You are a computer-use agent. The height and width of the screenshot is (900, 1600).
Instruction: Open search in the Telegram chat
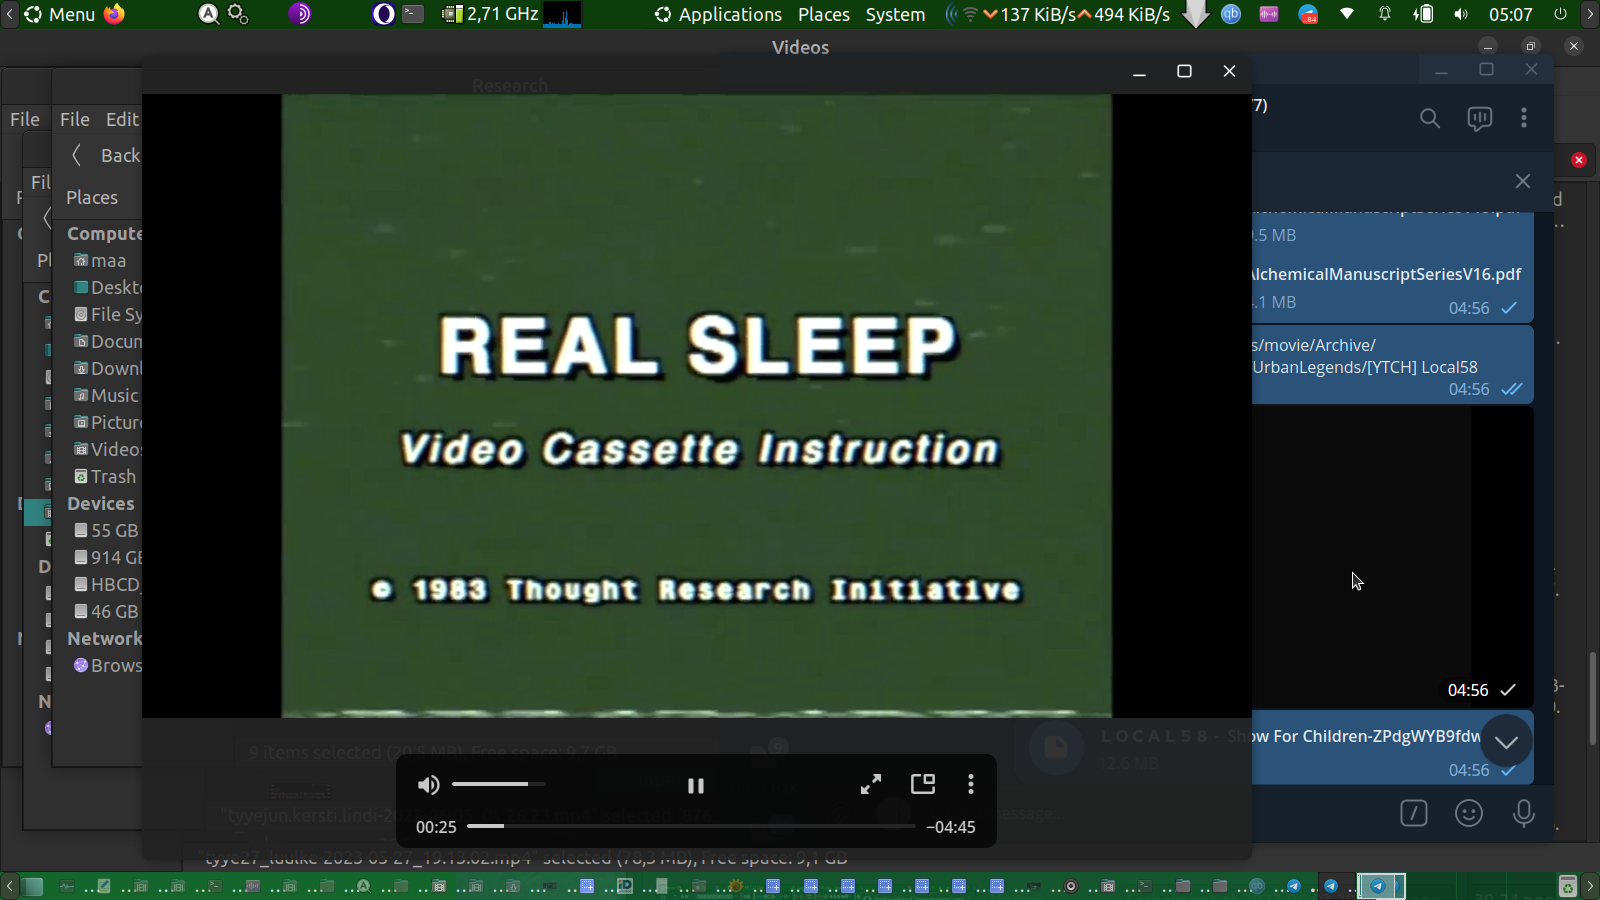(1430, 119)
